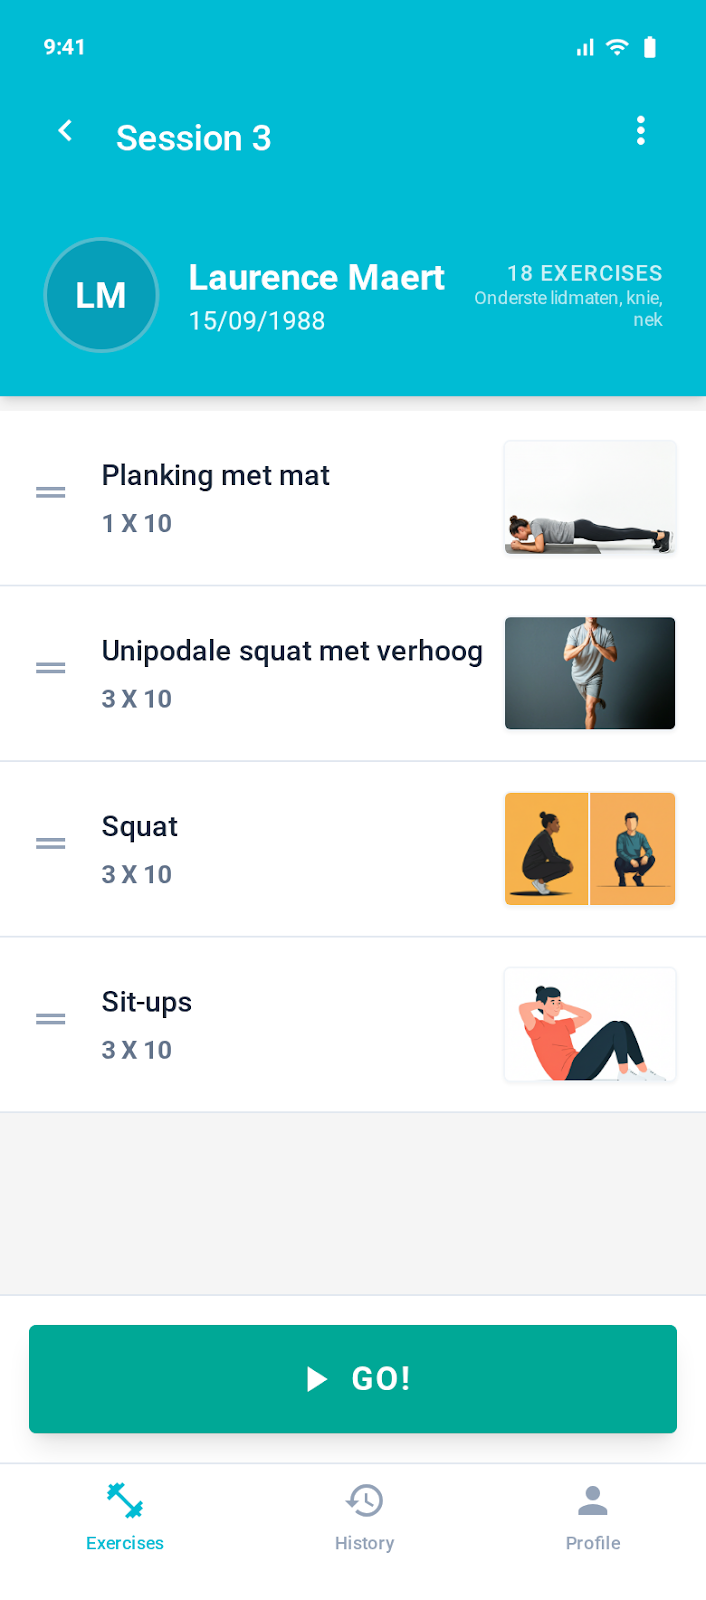Screen dimensions: 706x1600
Task: Open the three-dot overflow menu
Action: click(x=641, y=130)
